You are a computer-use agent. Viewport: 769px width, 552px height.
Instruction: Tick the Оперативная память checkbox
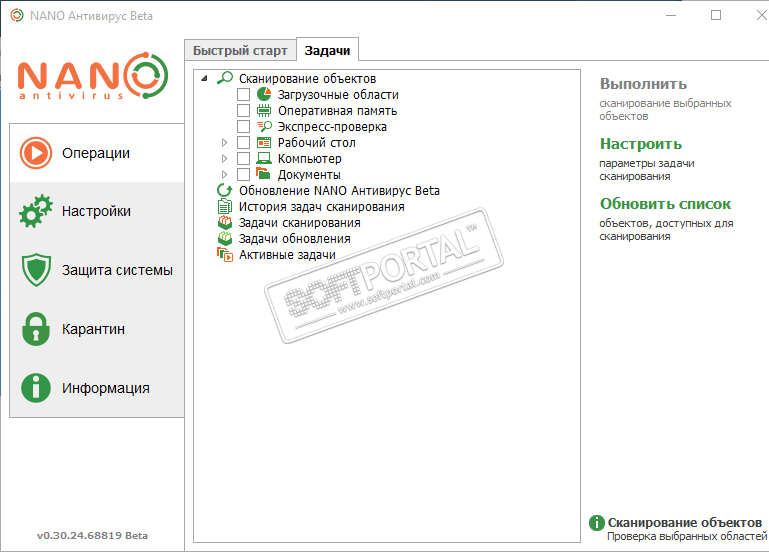[x=243, y=110]
